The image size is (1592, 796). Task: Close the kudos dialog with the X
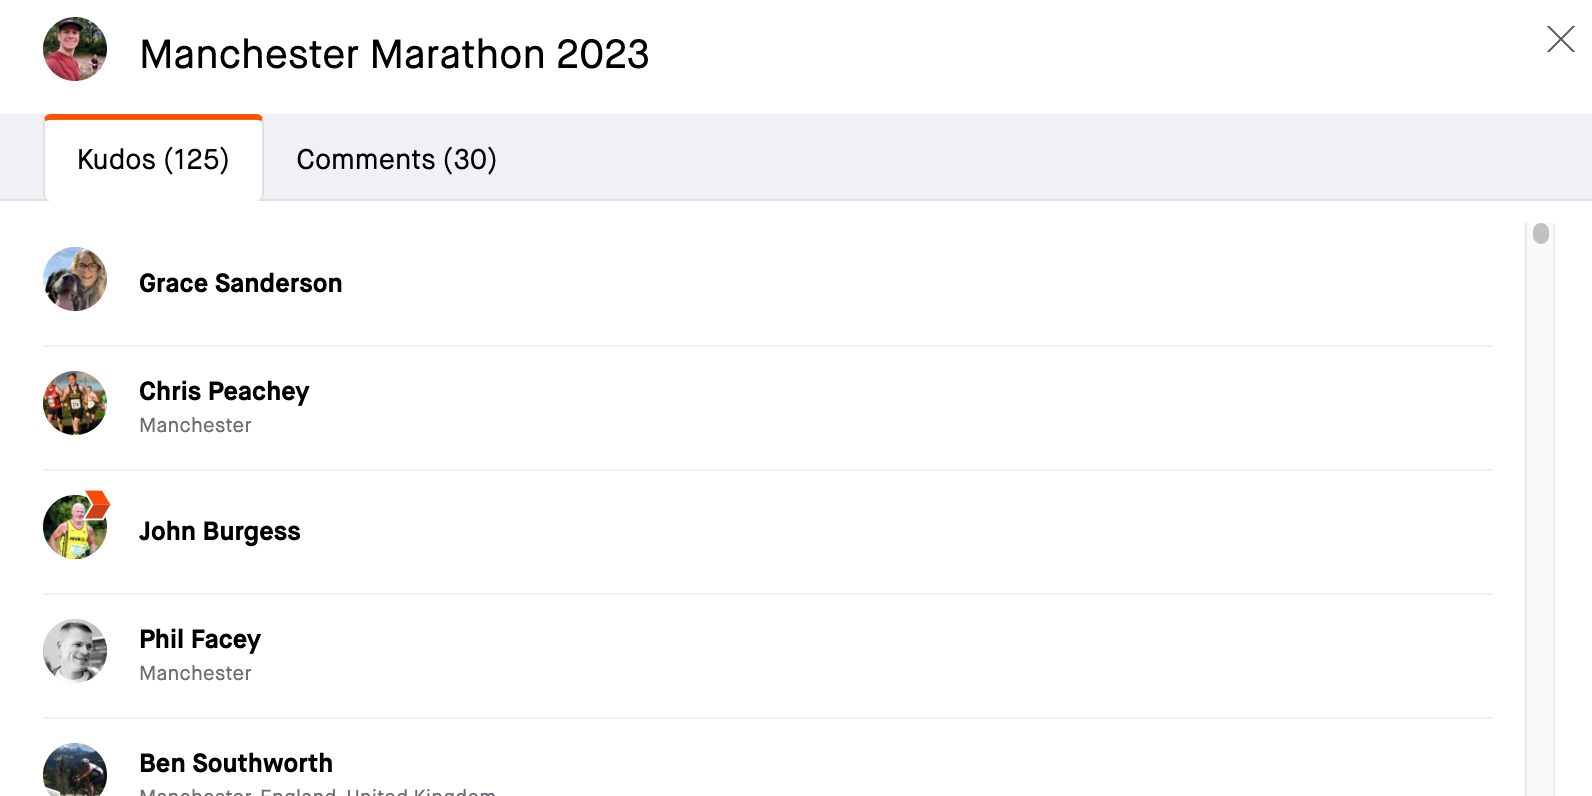[x=1560, y=39]
